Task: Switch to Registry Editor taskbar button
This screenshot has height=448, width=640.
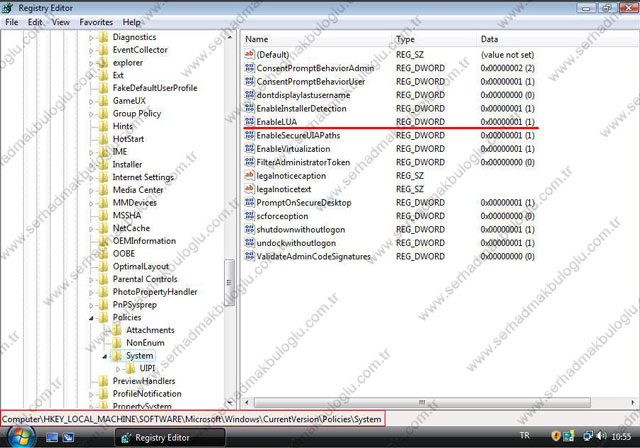Action: click(x=169, y=437)
